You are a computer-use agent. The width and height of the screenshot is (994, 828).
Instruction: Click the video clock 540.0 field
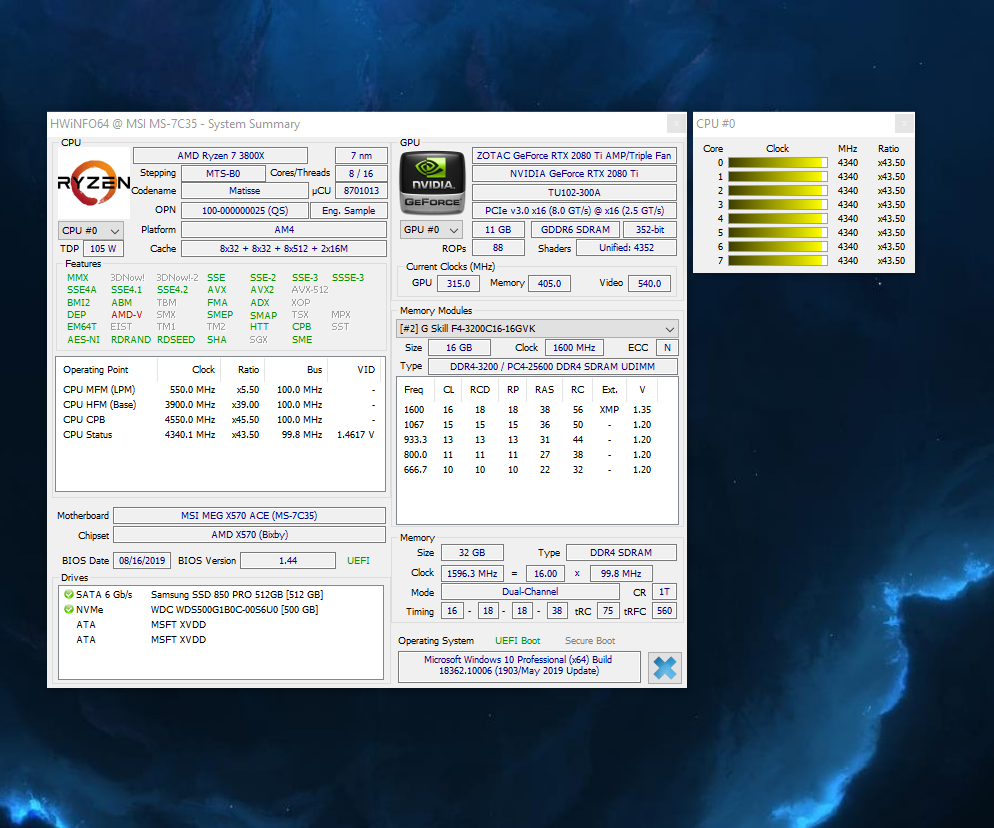coord(649,283)
